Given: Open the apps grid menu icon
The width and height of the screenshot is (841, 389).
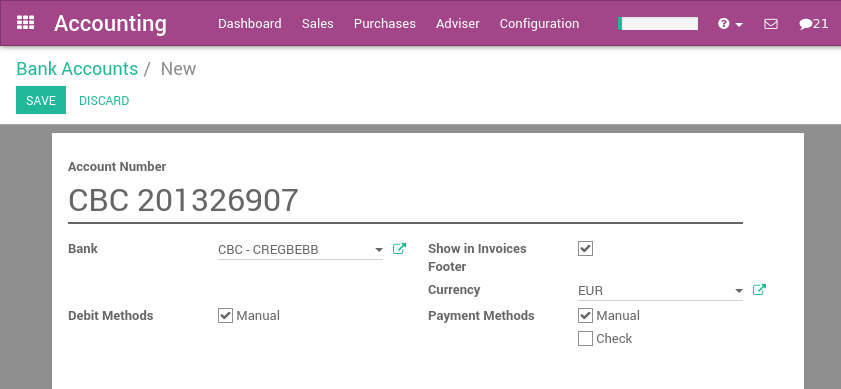Looking at the screenshot, I should (x=25, y=23).
